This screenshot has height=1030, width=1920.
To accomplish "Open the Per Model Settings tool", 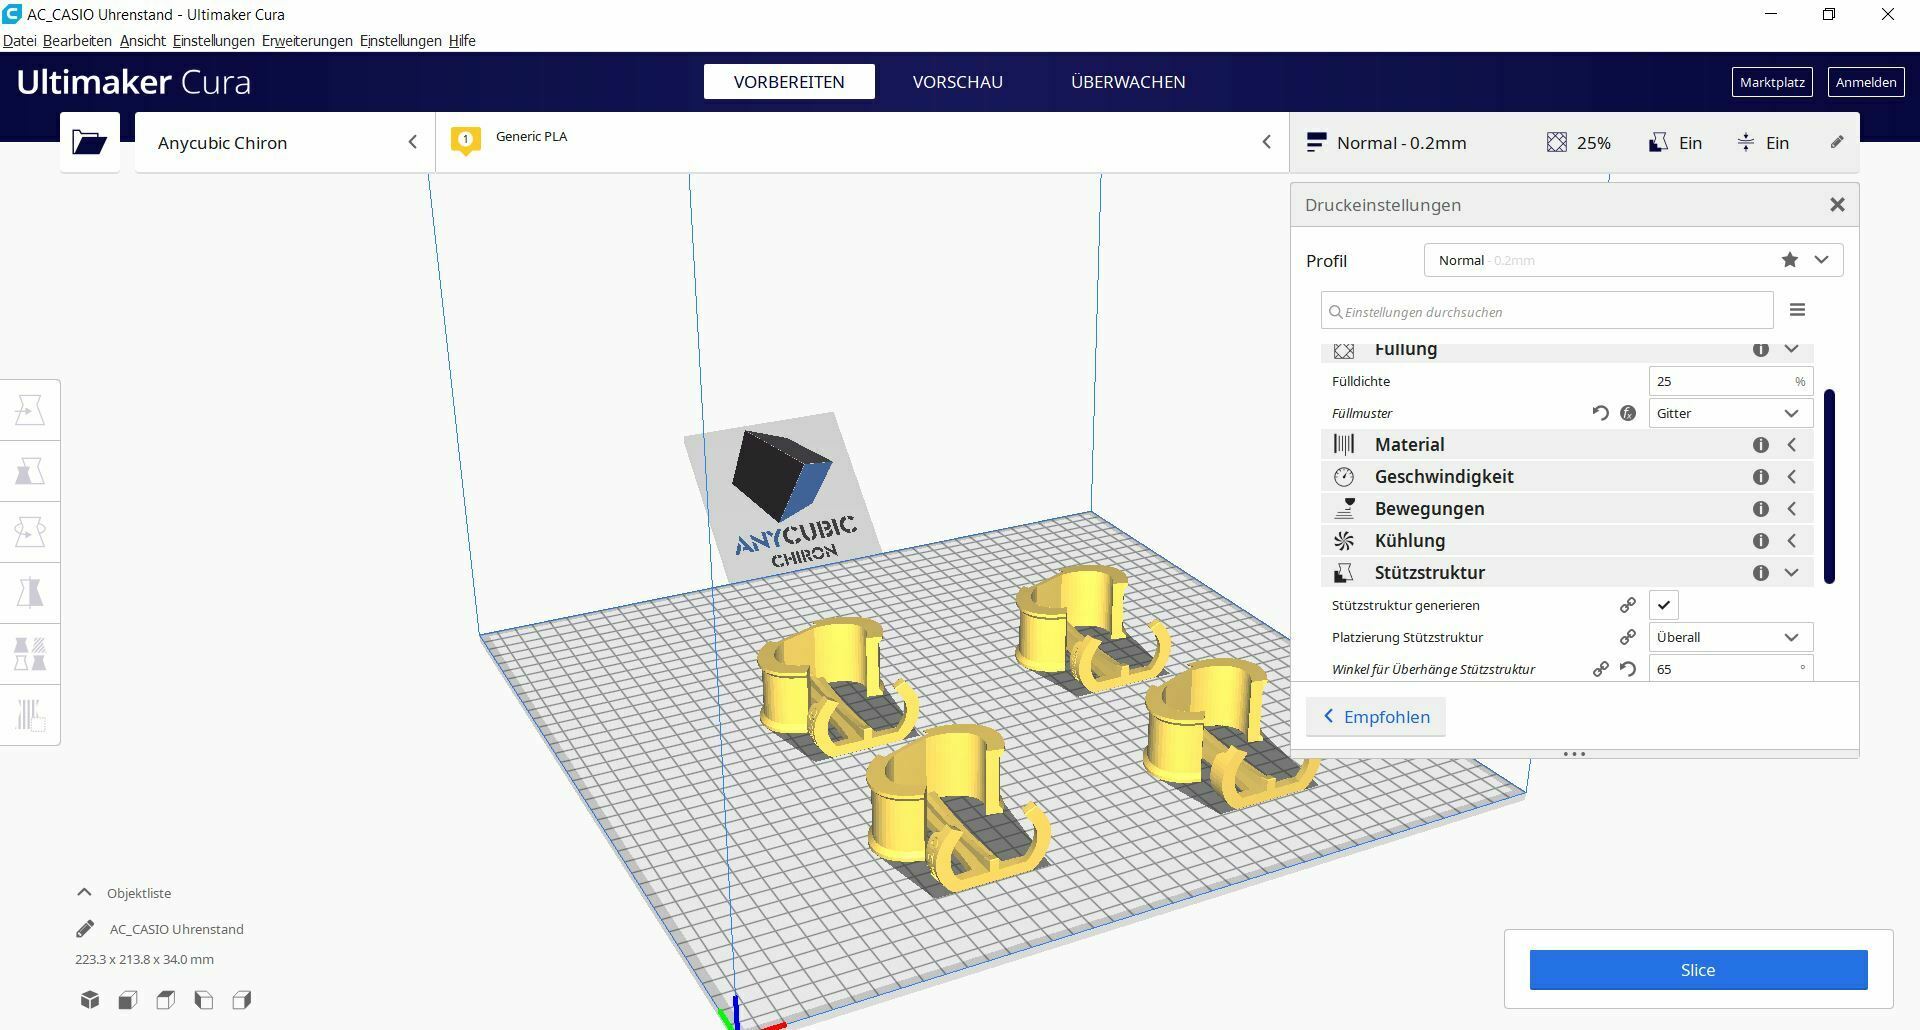I will tap(30, 654).
